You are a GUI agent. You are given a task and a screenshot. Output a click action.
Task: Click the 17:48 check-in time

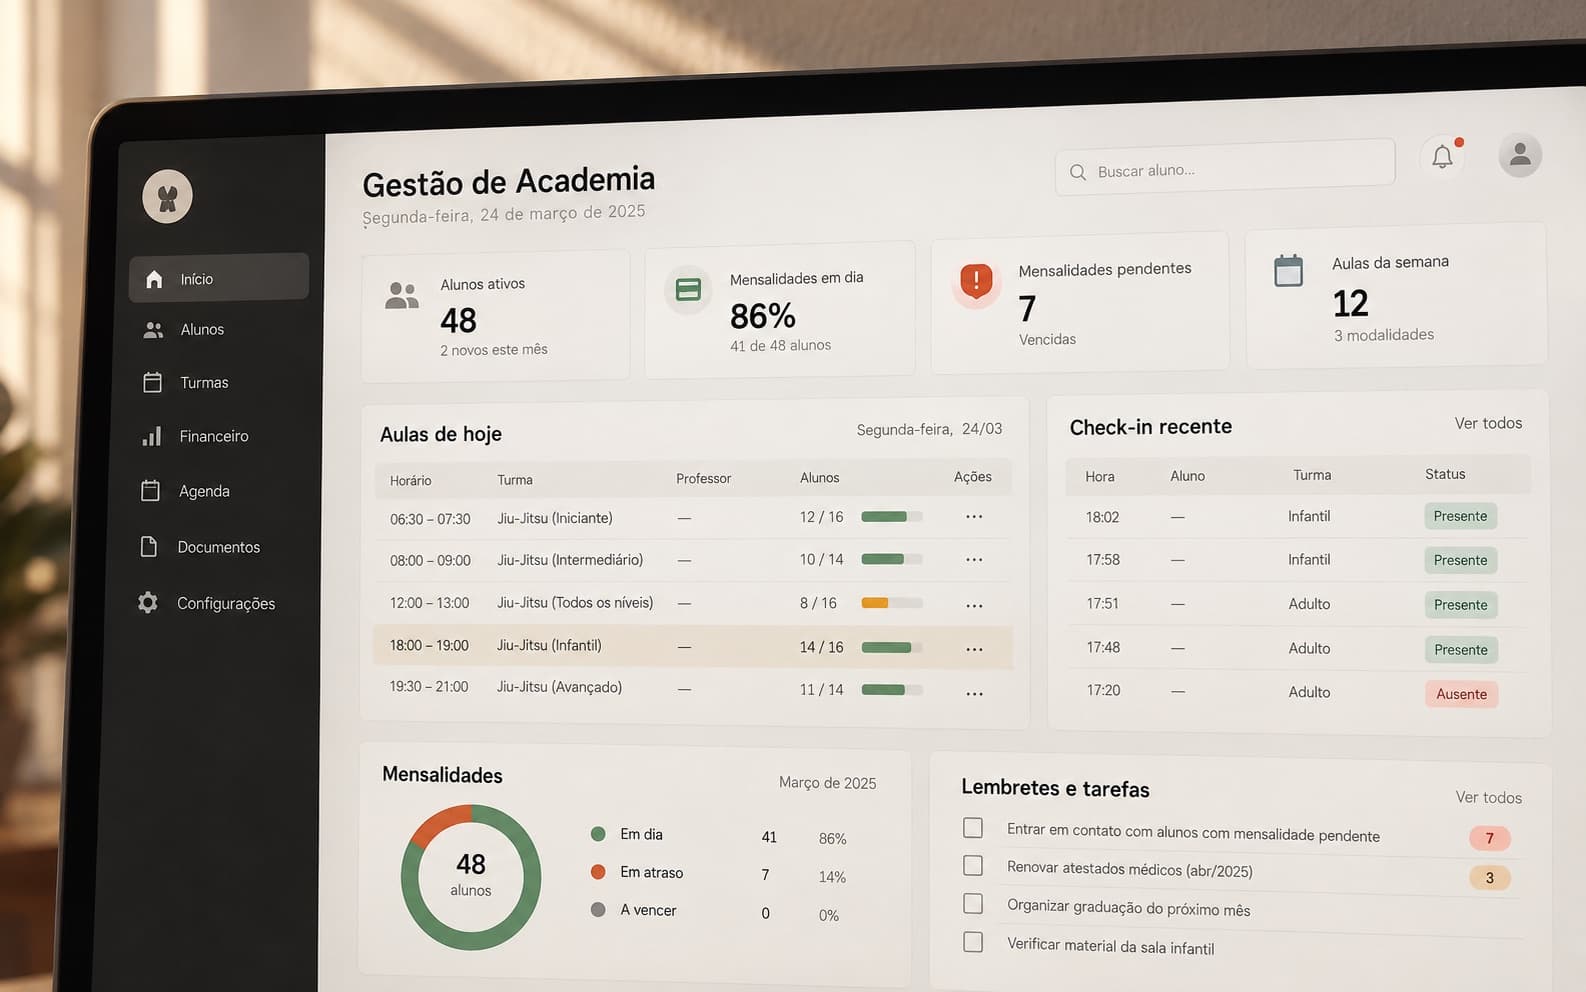(x=1103, y=647)
